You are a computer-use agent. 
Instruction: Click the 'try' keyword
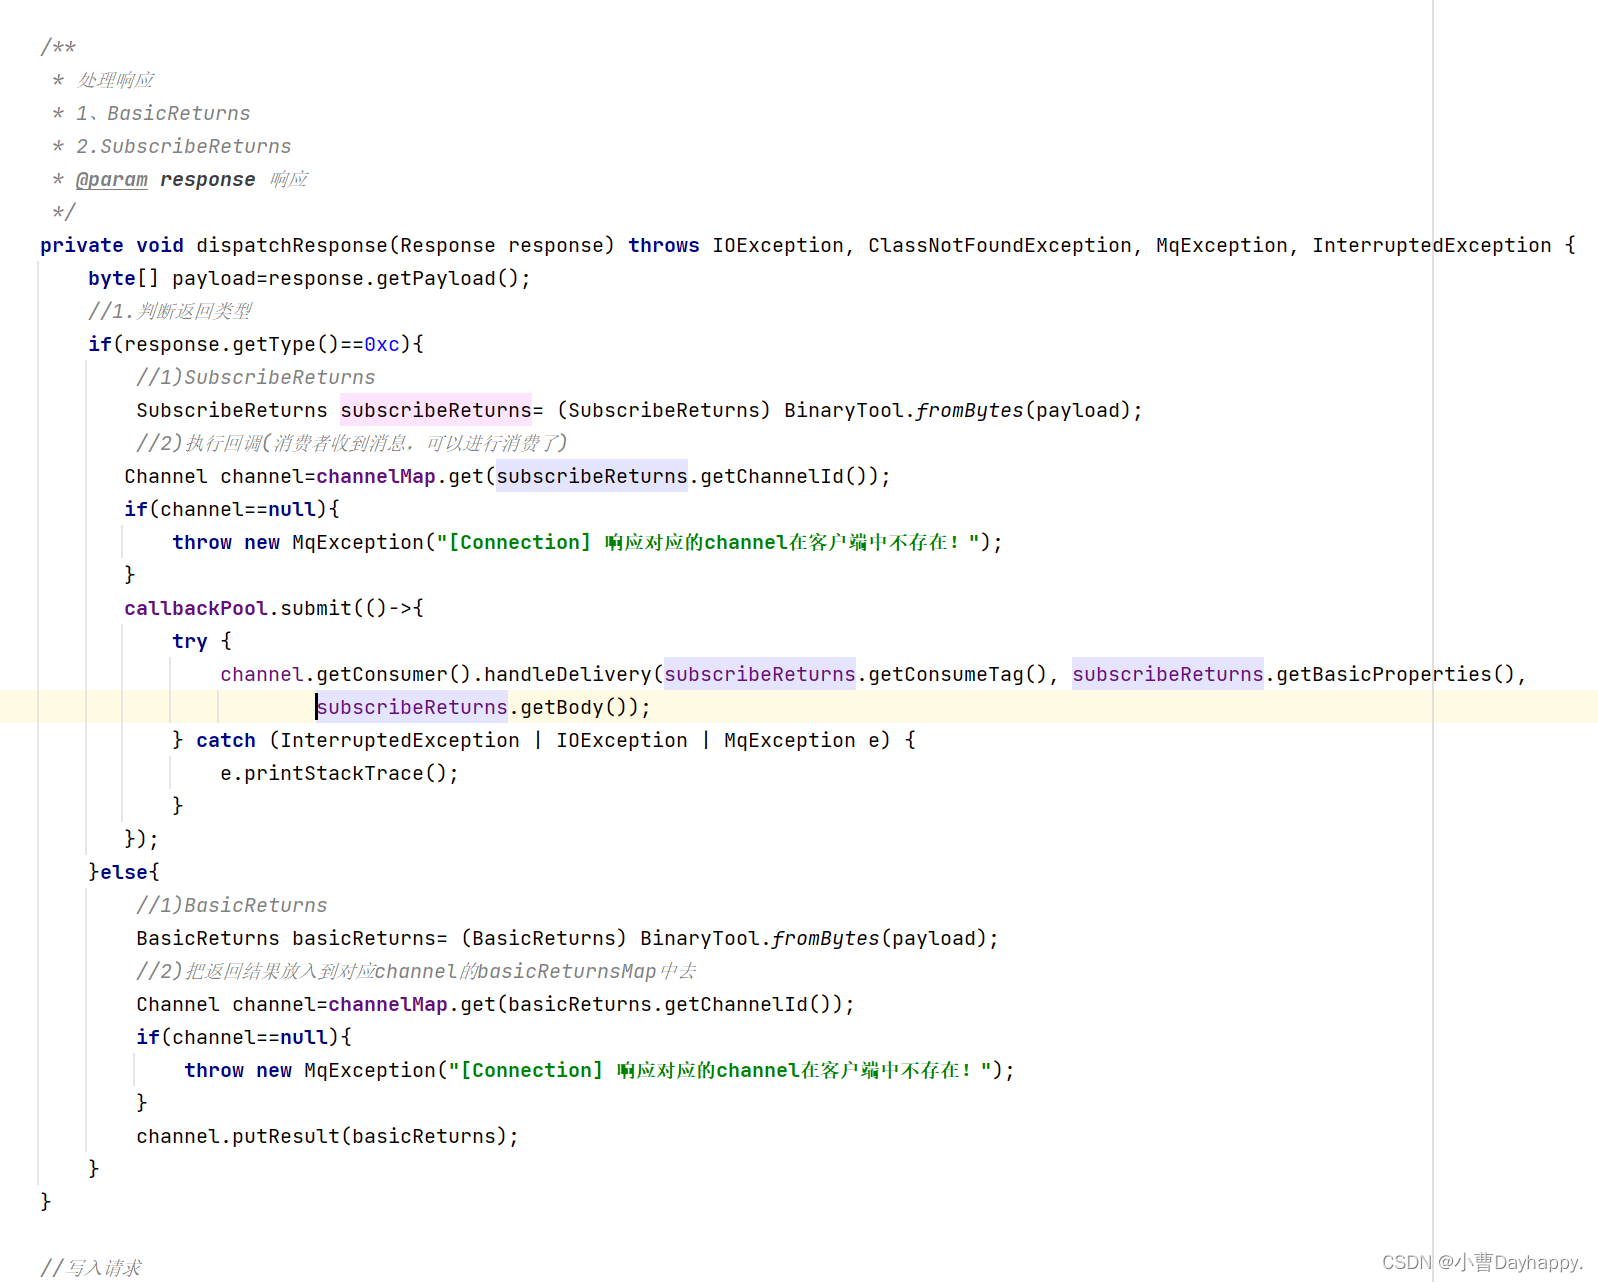[190, 641]
